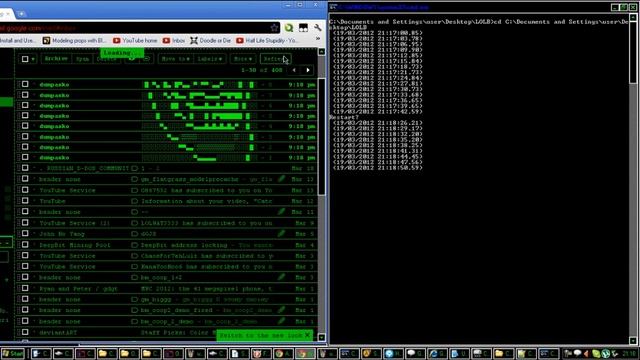The height and width of the screenshot is (360, 640).
Task: Open the 'Labels' dropdown
Action: [209, 59]
